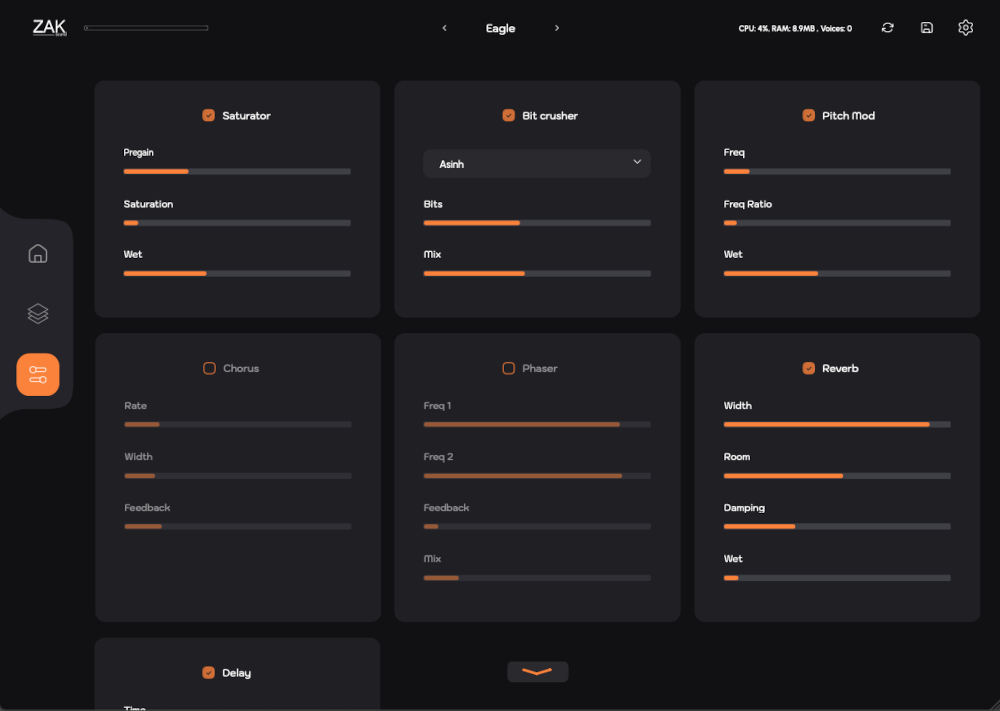
Task: Click the Bit crusher panel title
Action: pos(548,115)
